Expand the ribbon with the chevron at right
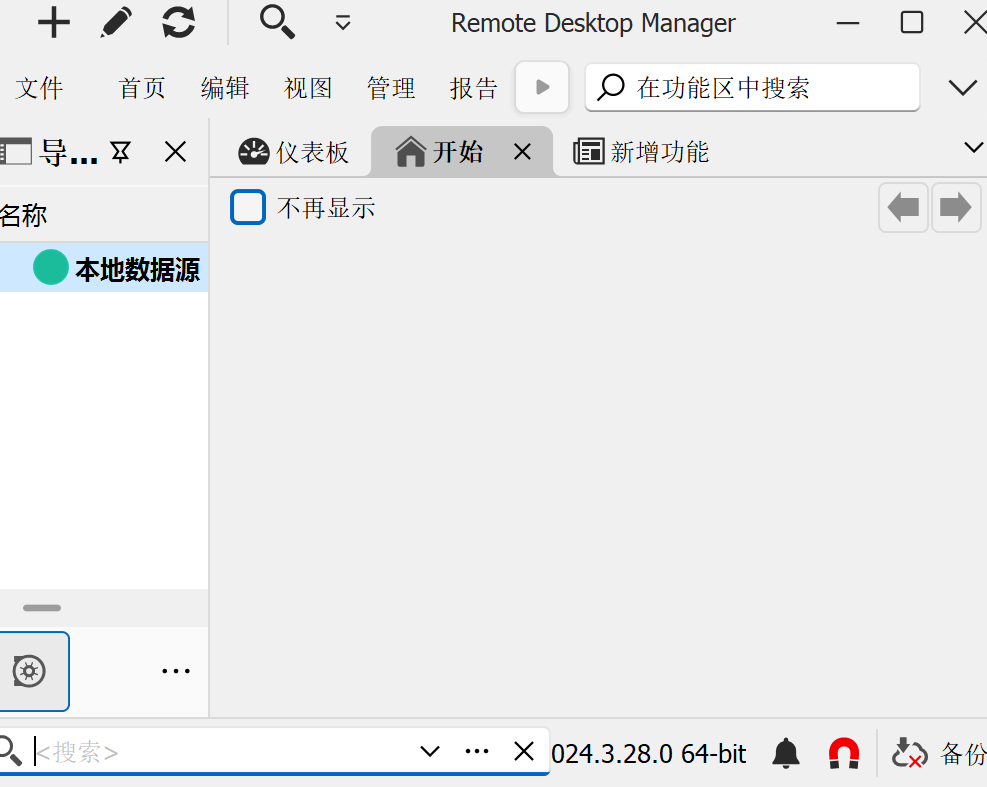987x787 pixels. (962, 88)
